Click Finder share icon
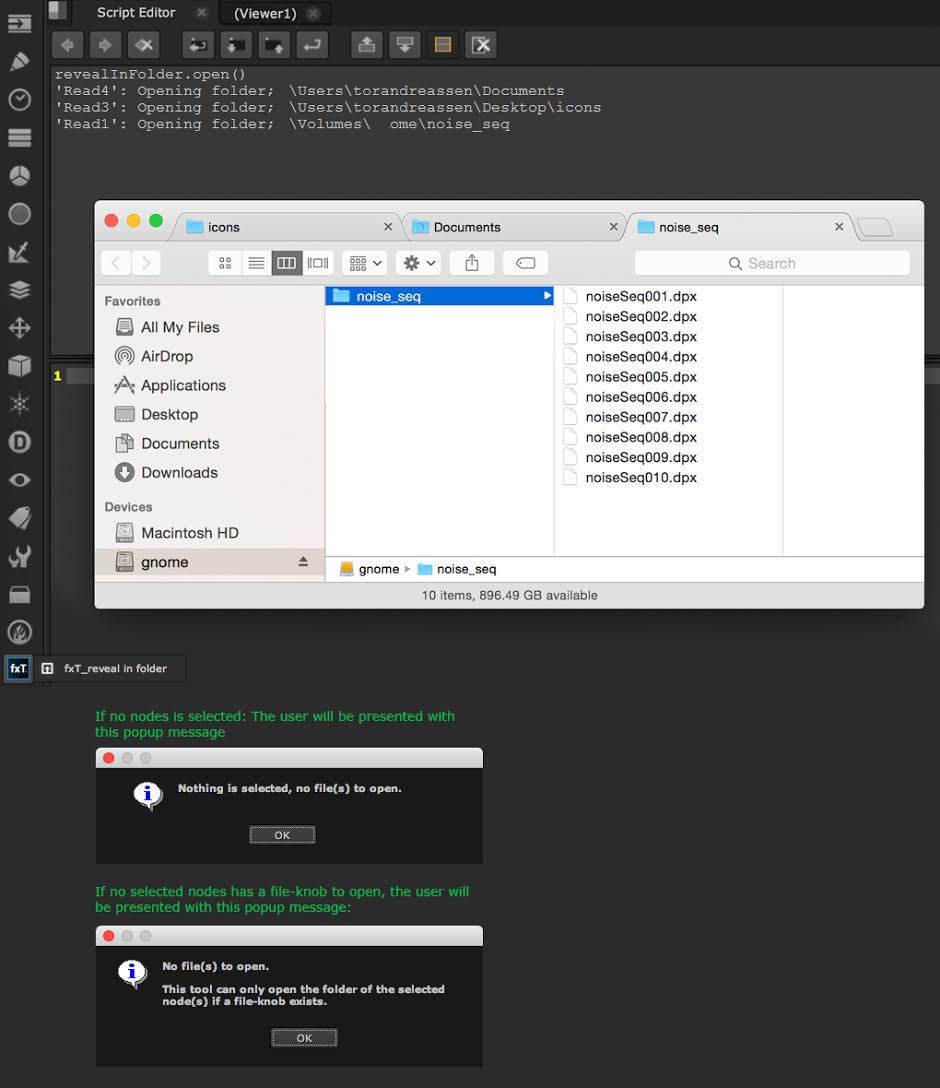This screenshot has width=940, height=1088. [472, 263]
